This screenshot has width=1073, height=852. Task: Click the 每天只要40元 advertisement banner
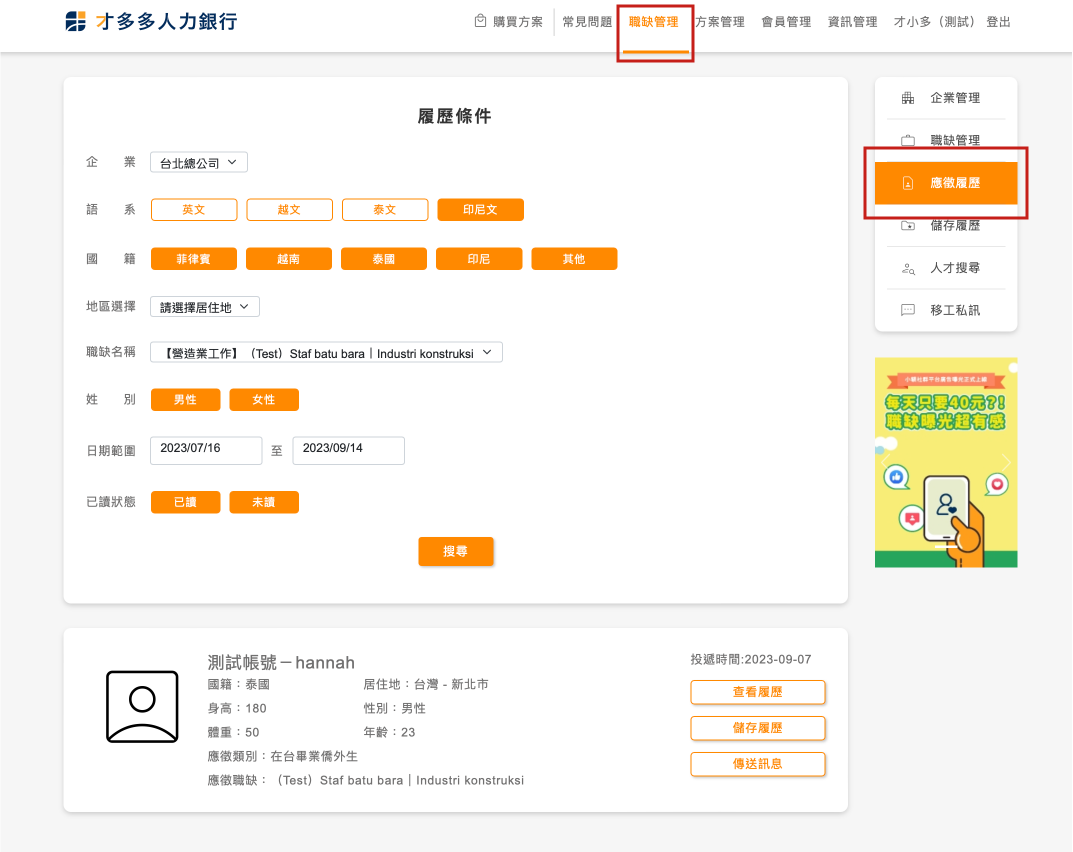tap(946, 462)
